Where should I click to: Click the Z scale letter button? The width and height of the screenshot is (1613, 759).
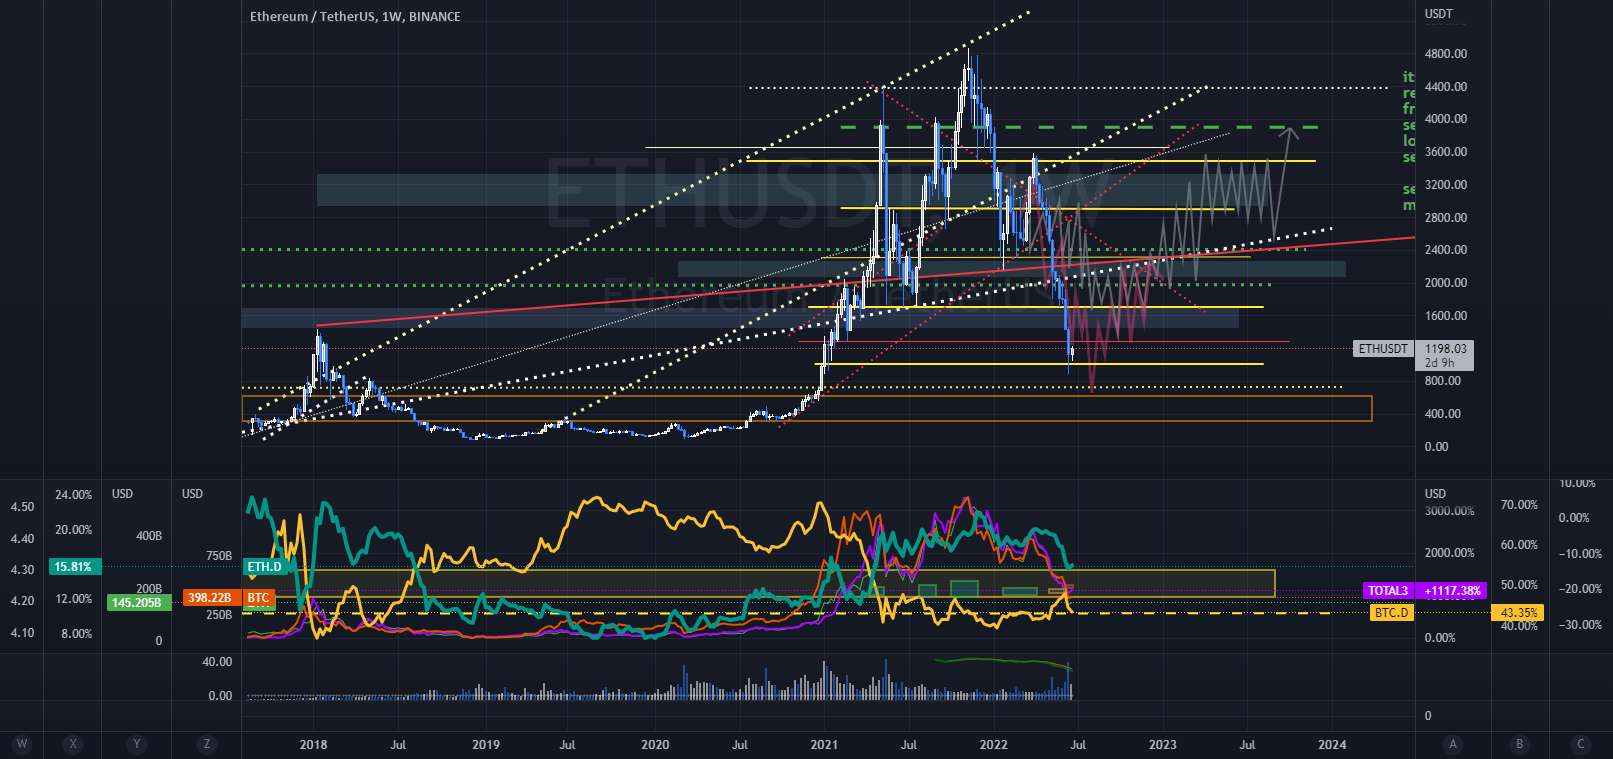206,744
